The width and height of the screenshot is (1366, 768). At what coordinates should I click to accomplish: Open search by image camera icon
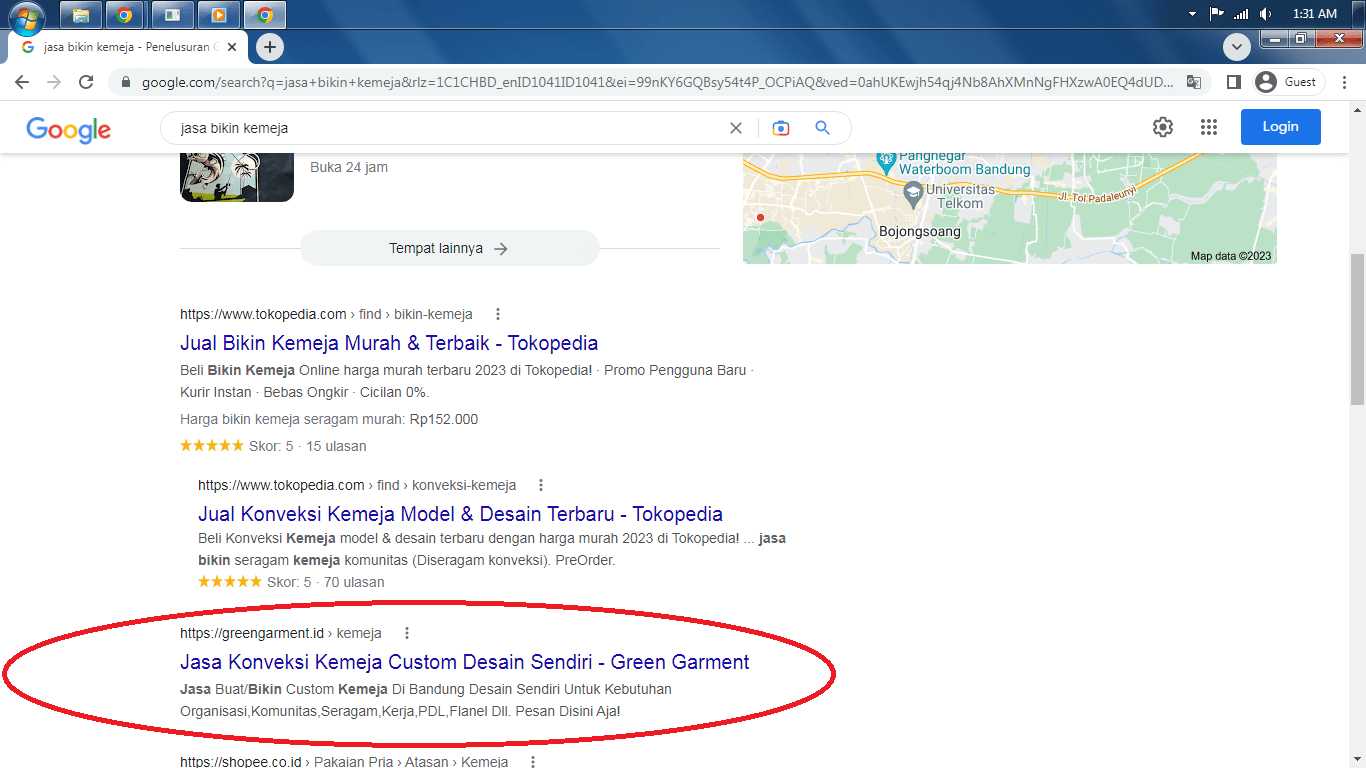pyautogui.click(x=781, y=128)
